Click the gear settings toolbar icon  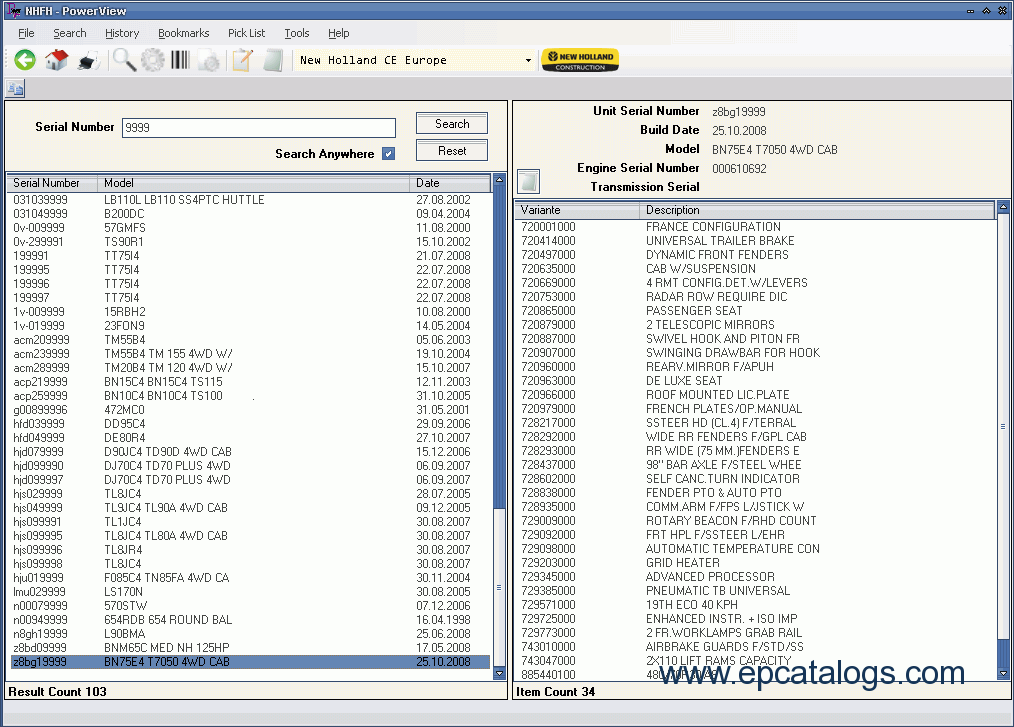point(153,60)
